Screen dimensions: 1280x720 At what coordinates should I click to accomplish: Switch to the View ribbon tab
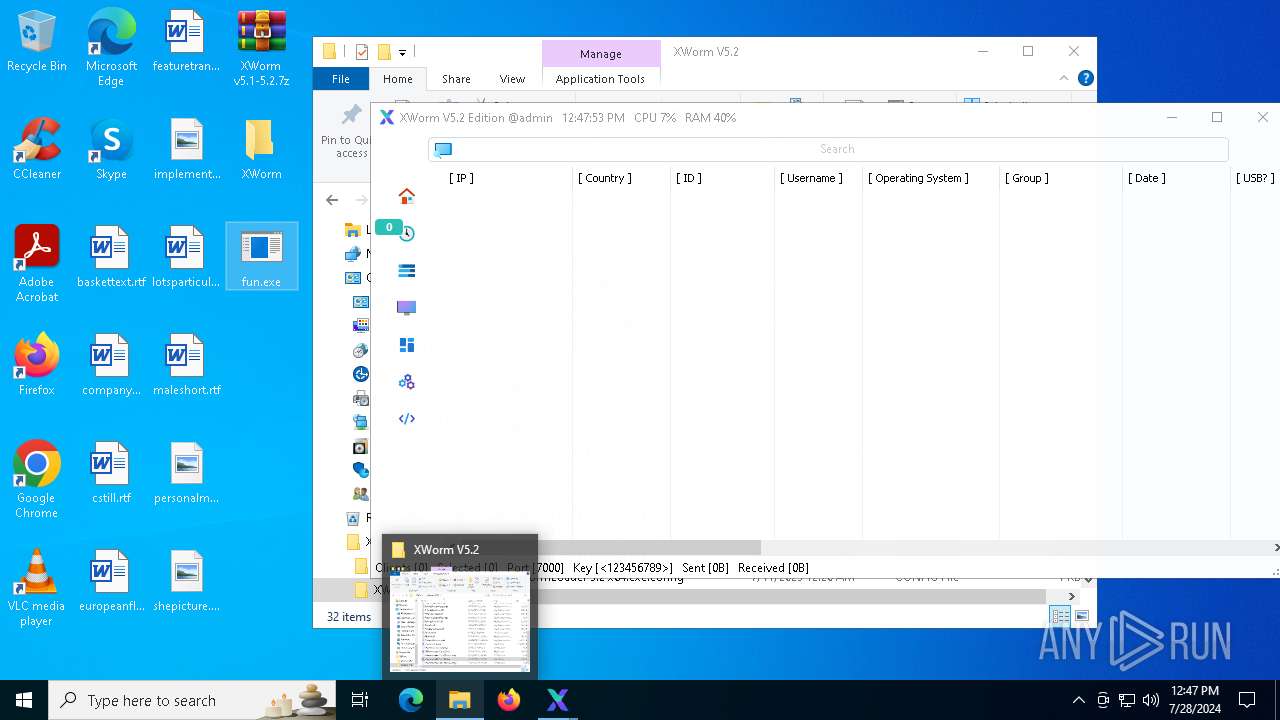pyautogui.click(x=512, y=79)
